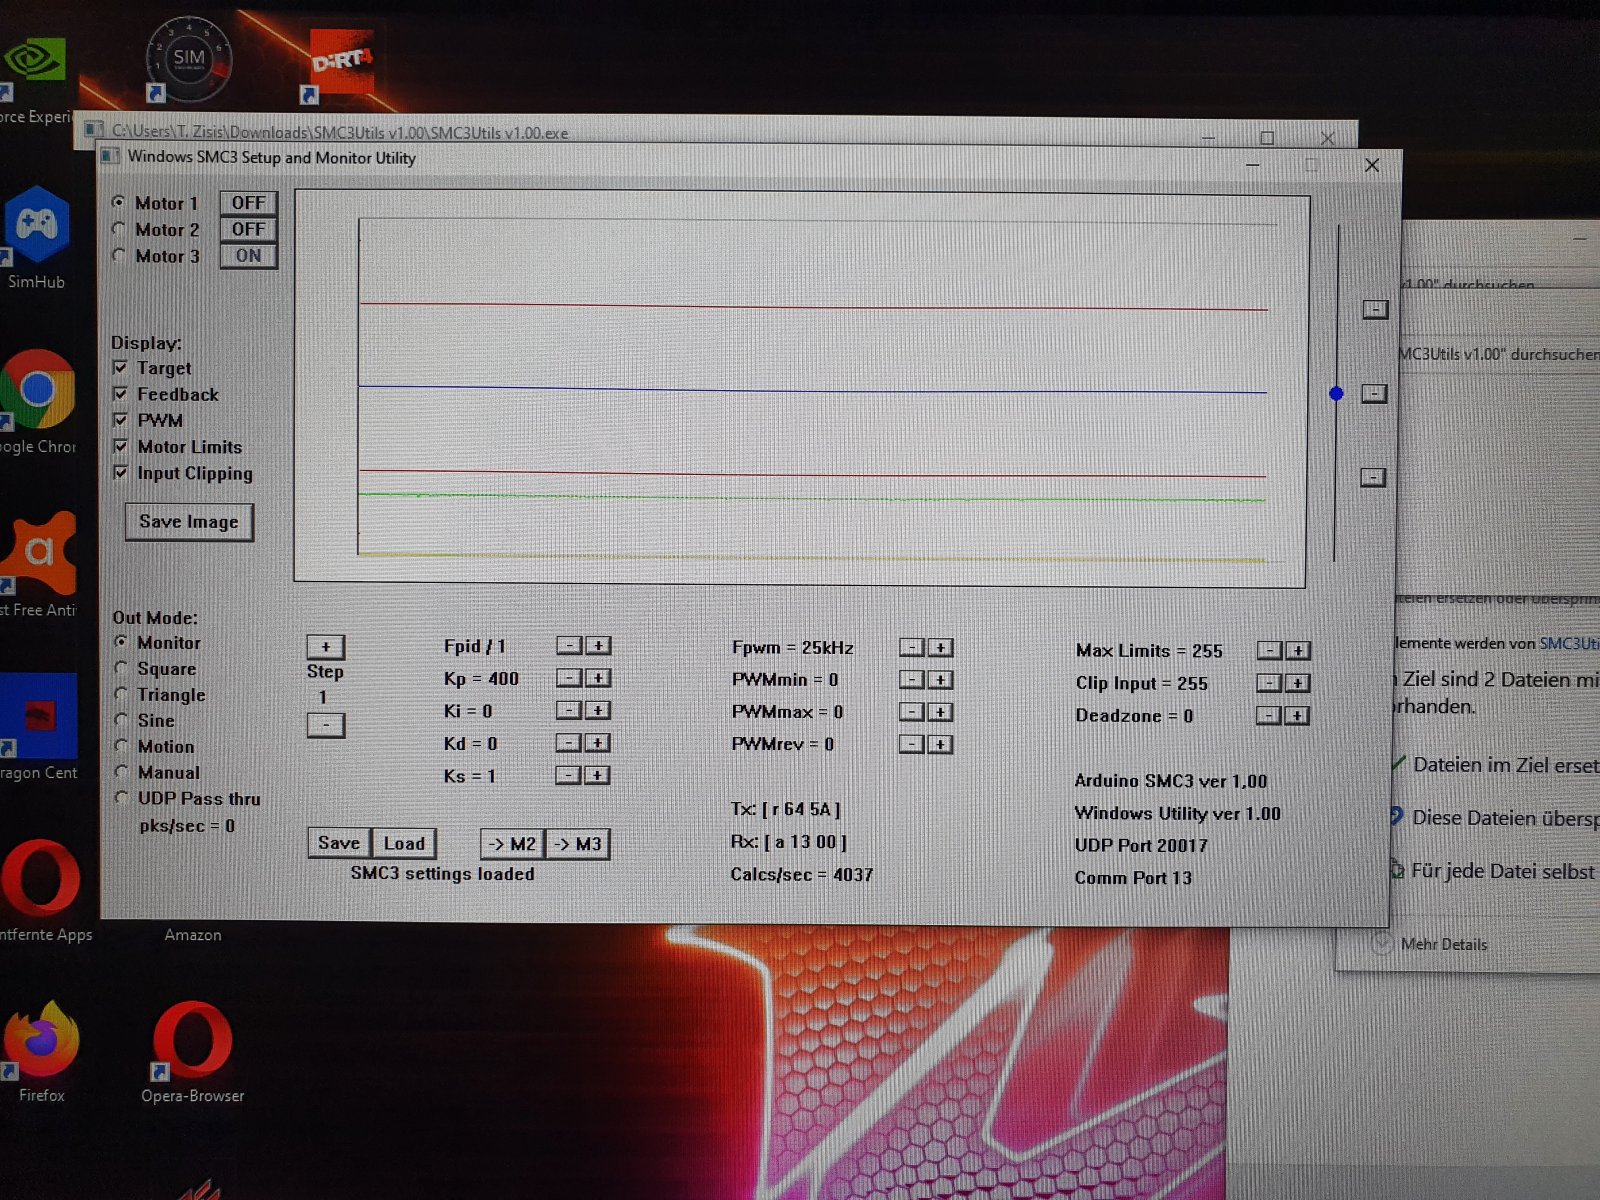Click the top slider minus button
The height and width of the screenshot is (1200, 1600).
[1375, 310]
